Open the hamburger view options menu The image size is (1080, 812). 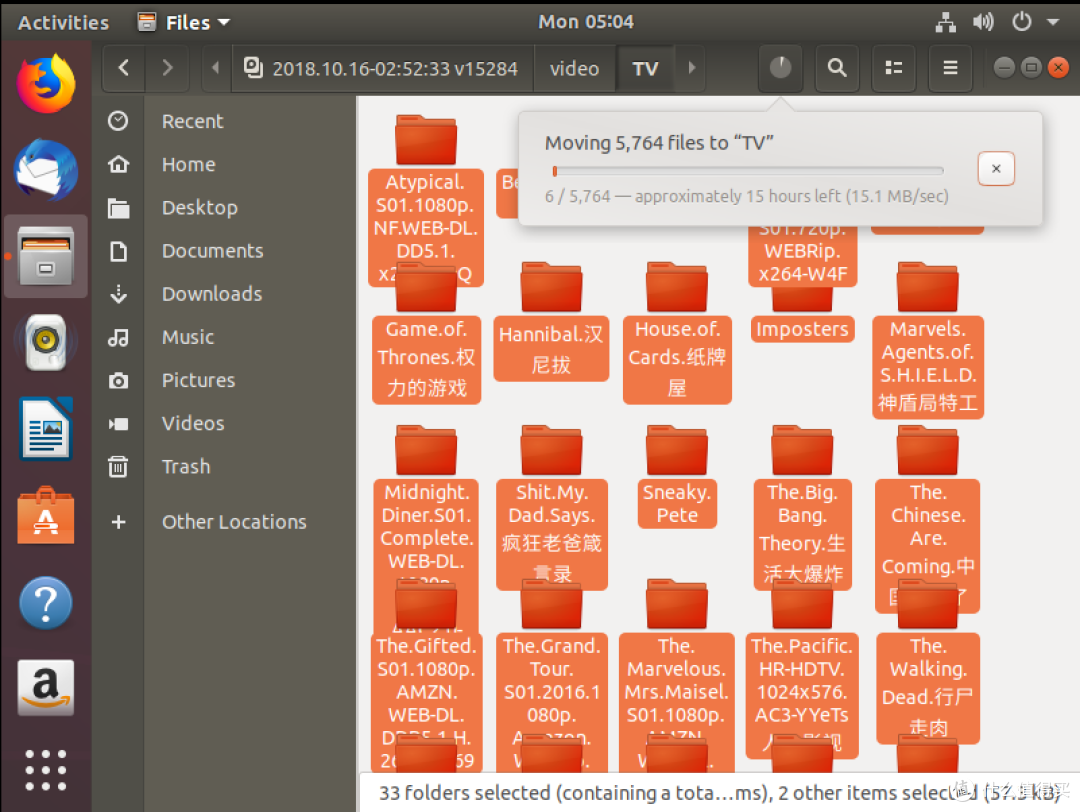(950, 67)
